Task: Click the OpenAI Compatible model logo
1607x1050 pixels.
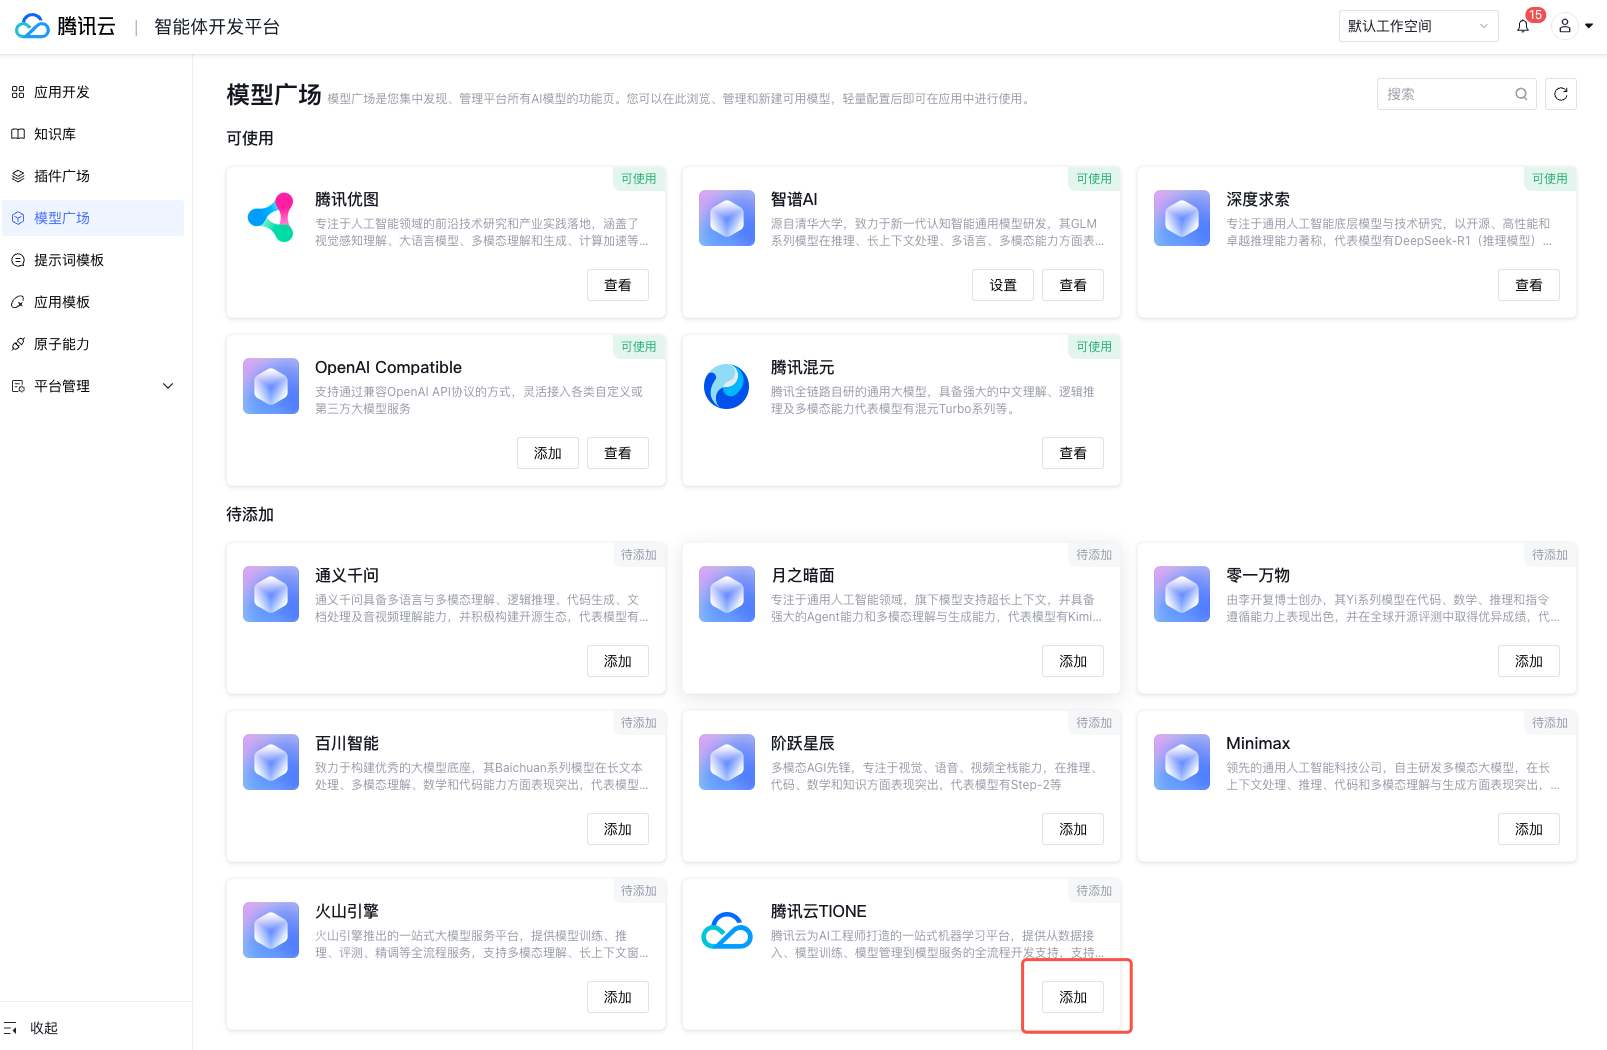Action: [x=271, y=386]
